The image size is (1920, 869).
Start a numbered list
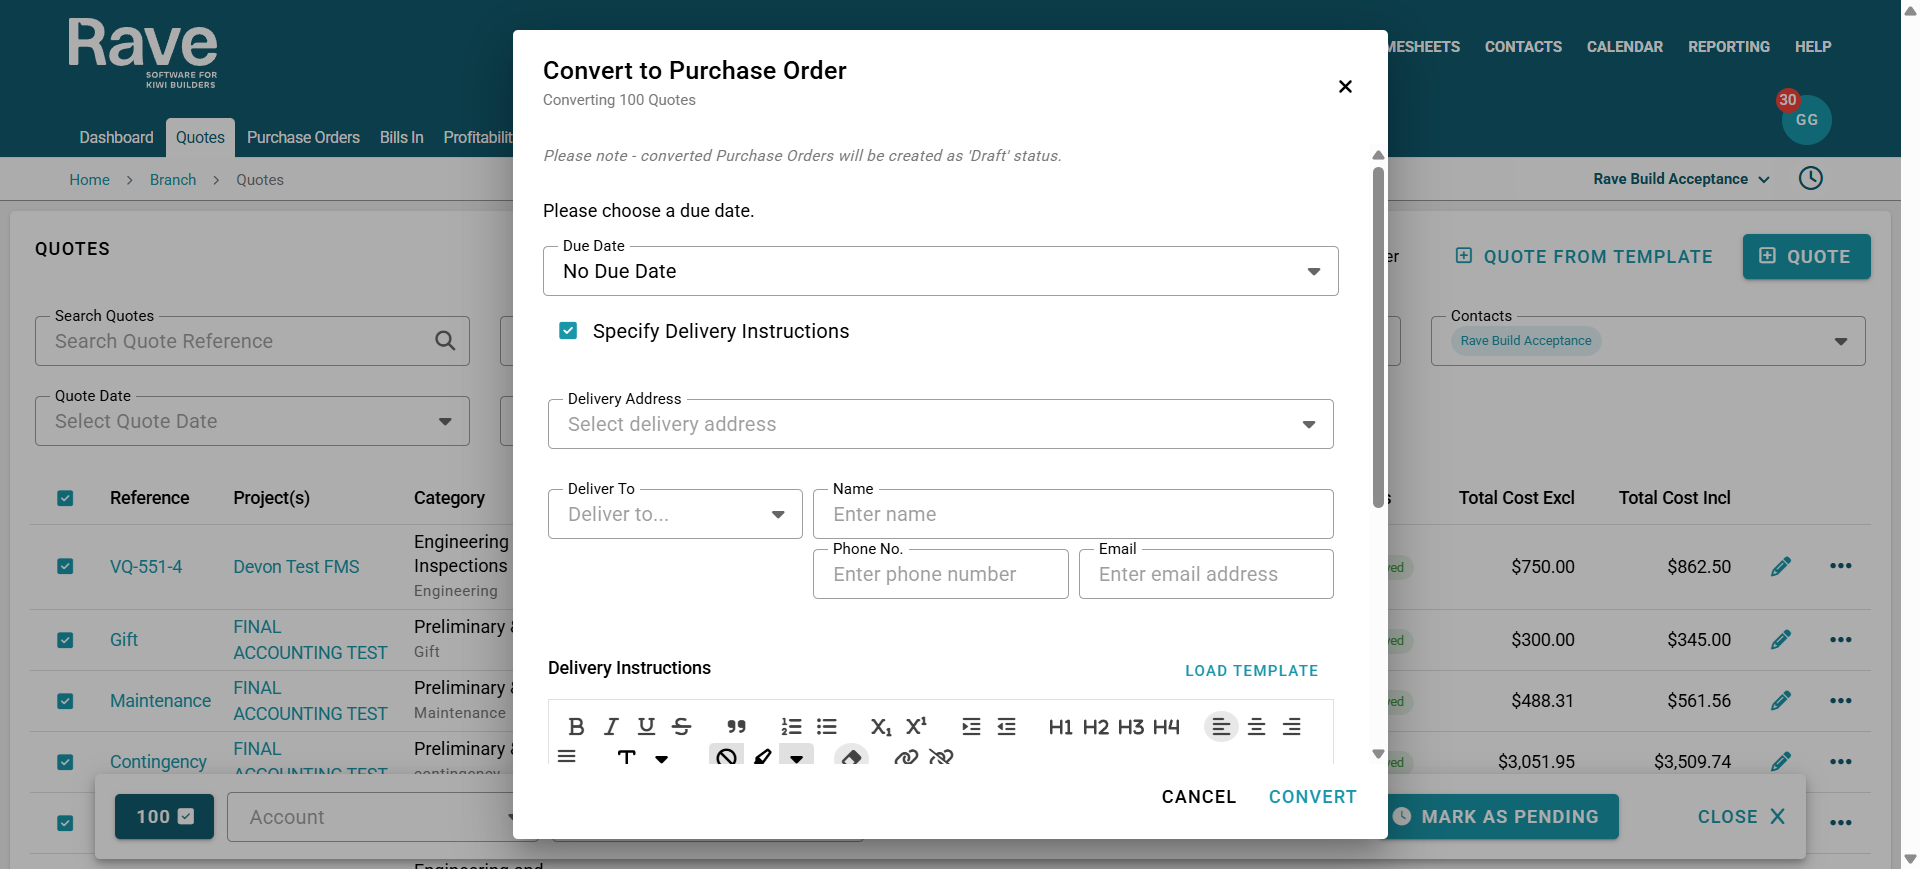pos(791,727)
